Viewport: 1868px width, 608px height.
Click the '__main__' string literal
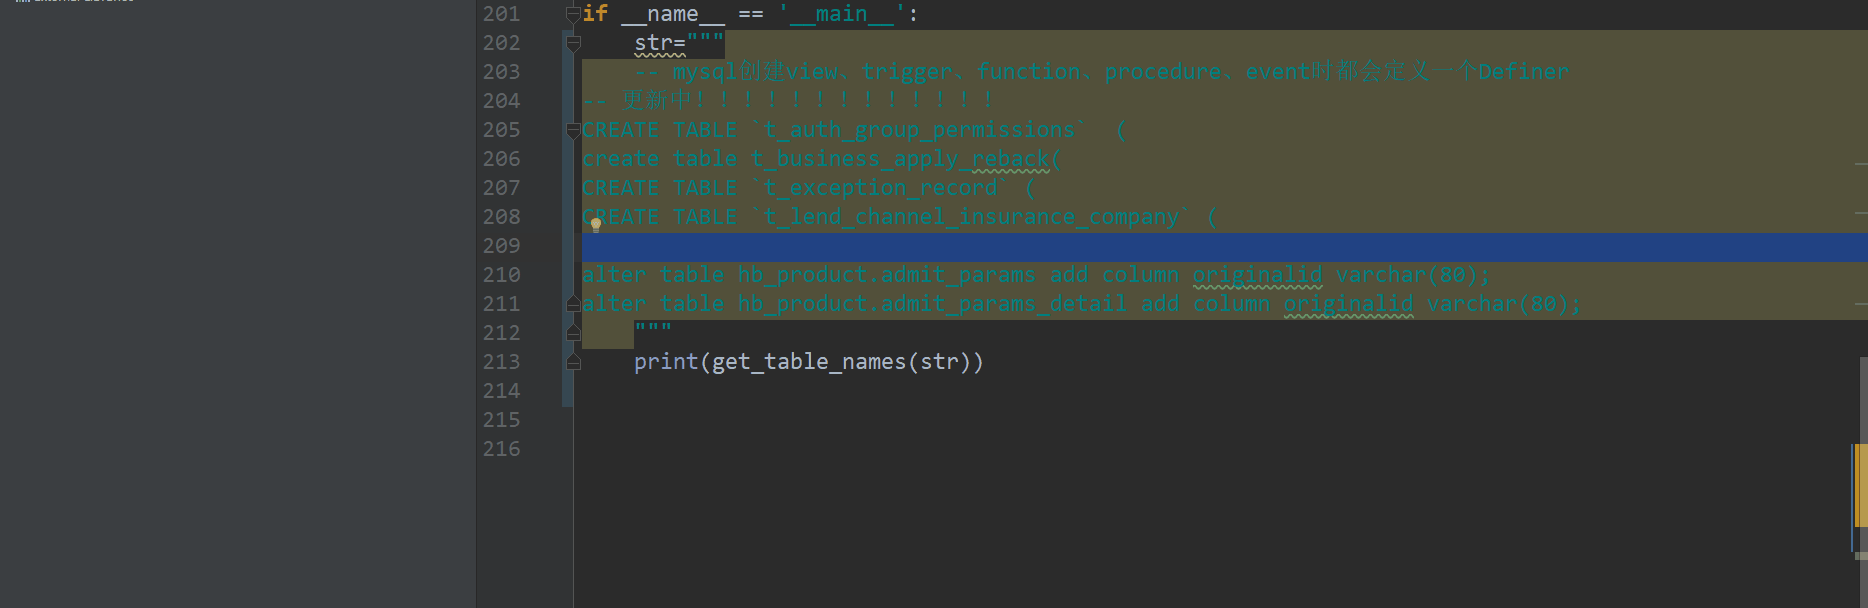(841, 14)
